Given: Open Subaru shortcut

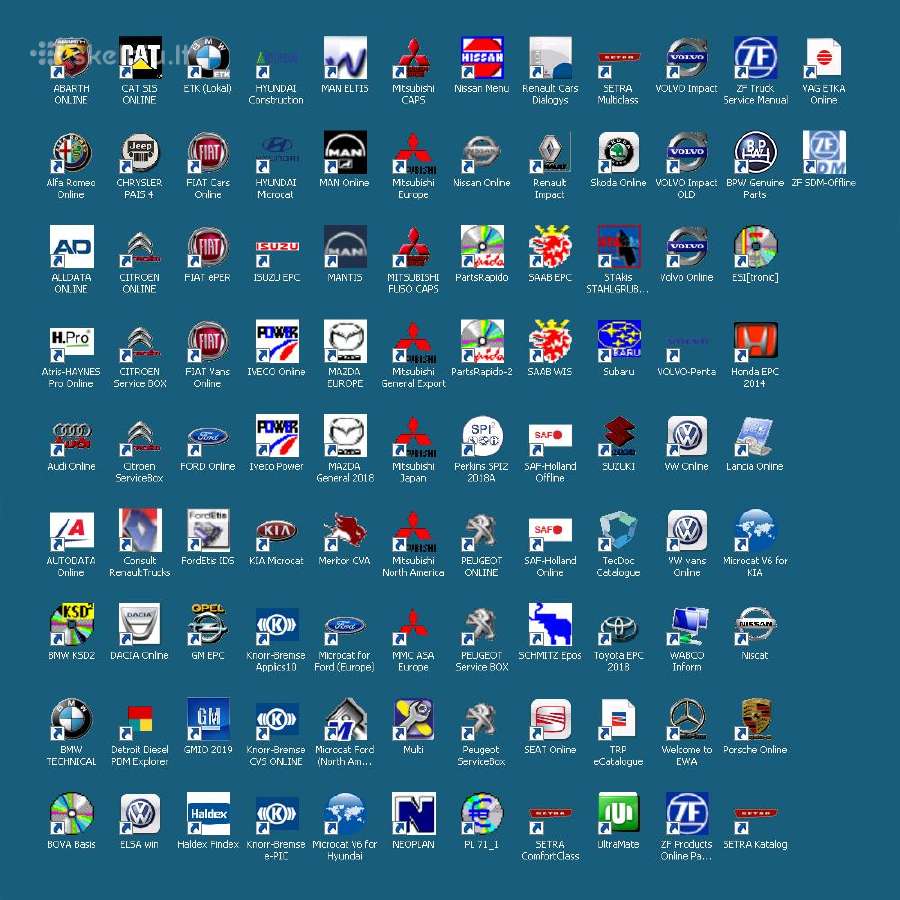Looking at the screenshot, I should click(x=618, y=341).
